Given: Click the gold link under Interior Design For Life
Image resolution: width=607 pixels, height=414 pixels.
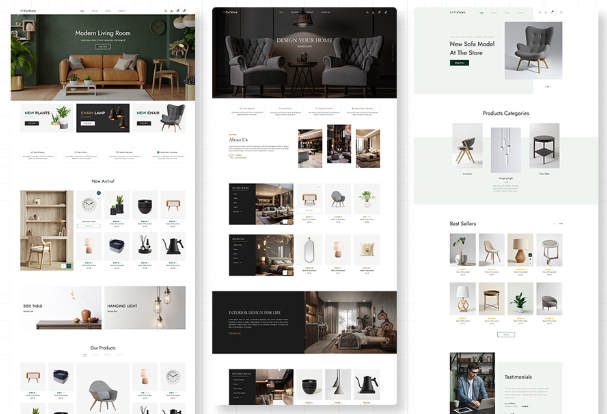Looking at the screenshot, I should click(x=234, y=333).
